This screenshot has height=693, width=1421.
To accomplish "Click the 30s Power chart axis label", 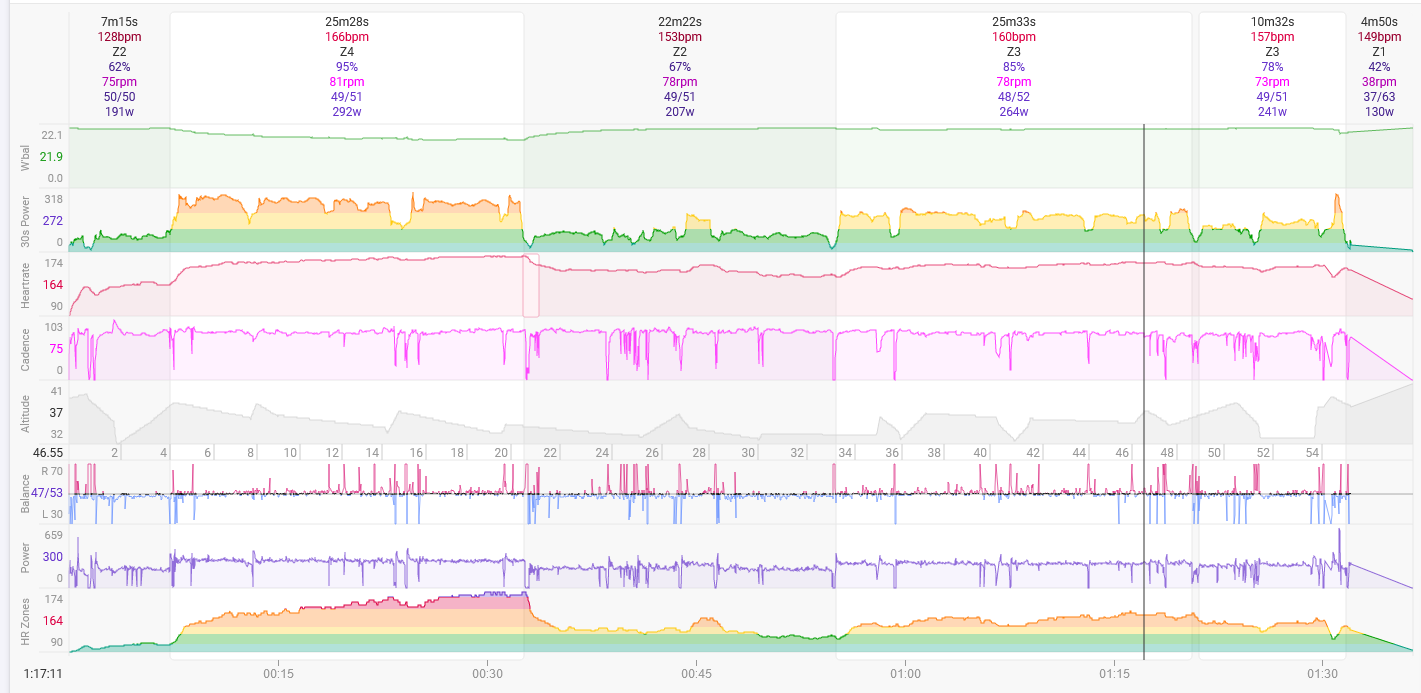I will [x=27, y=220].
